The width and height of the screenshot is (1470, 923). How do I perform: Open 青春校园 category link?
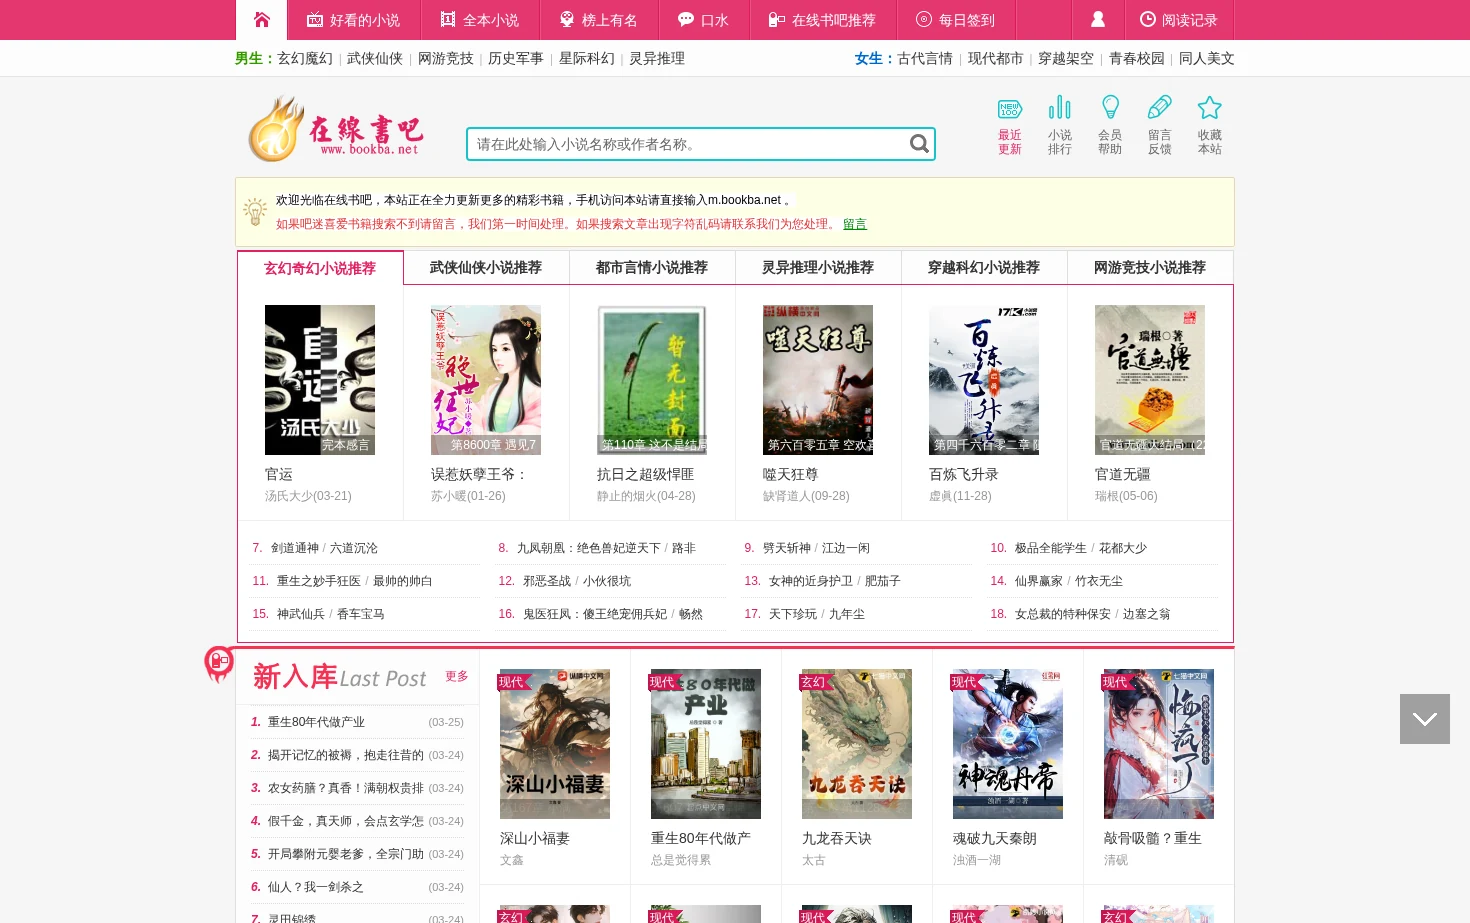[1137, 58]
